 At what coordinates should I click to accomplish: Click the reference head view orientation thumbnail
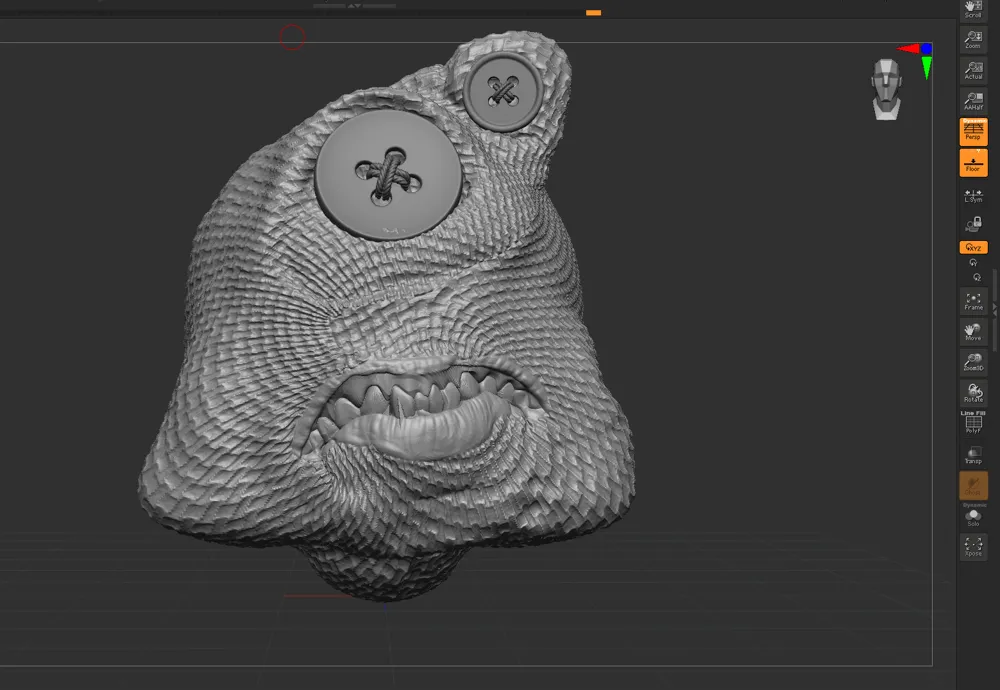(885, 89)
